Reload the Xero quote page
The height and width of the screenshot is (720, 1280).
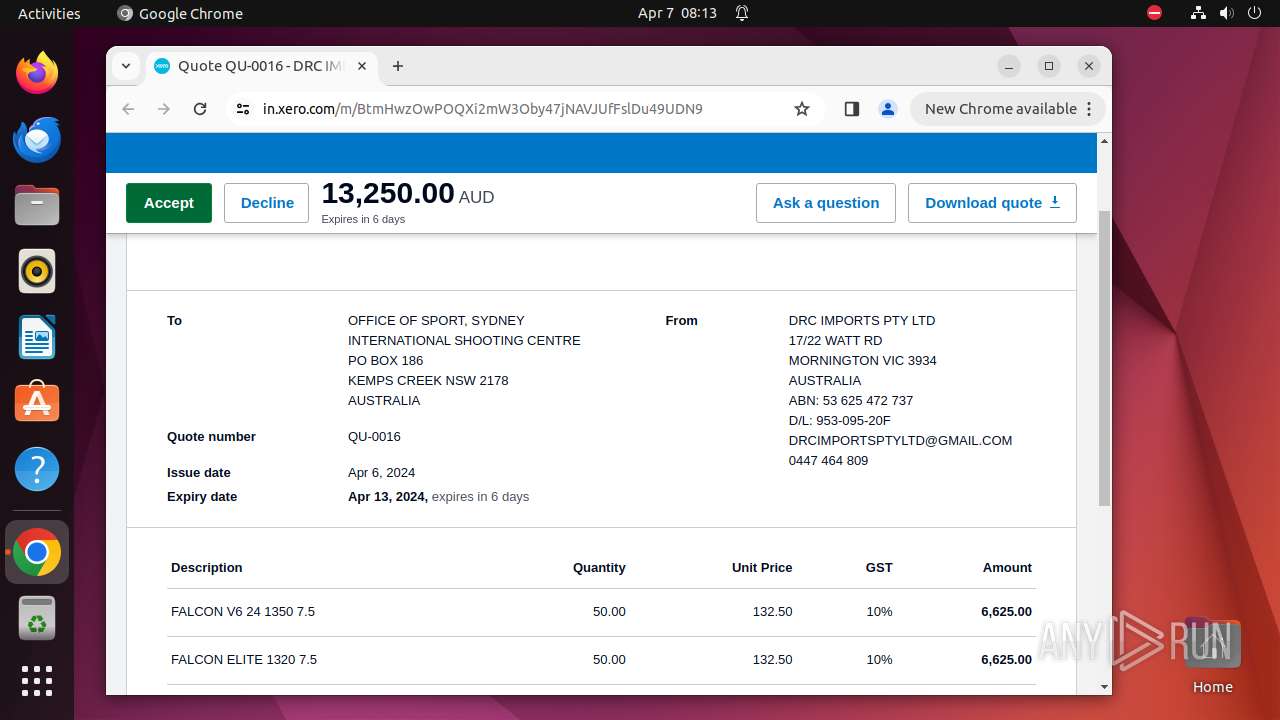(200, 109)
